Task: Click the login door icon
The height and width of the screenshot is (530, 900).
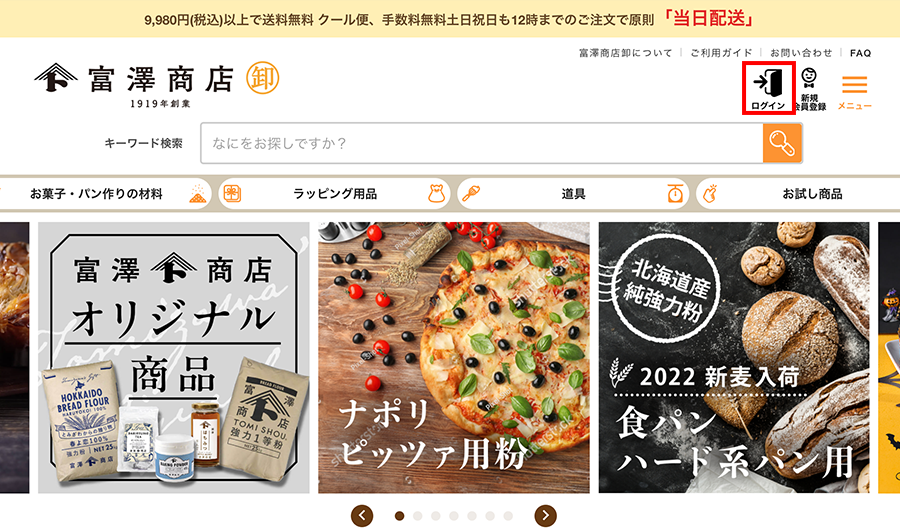Action: pos(768,83)
